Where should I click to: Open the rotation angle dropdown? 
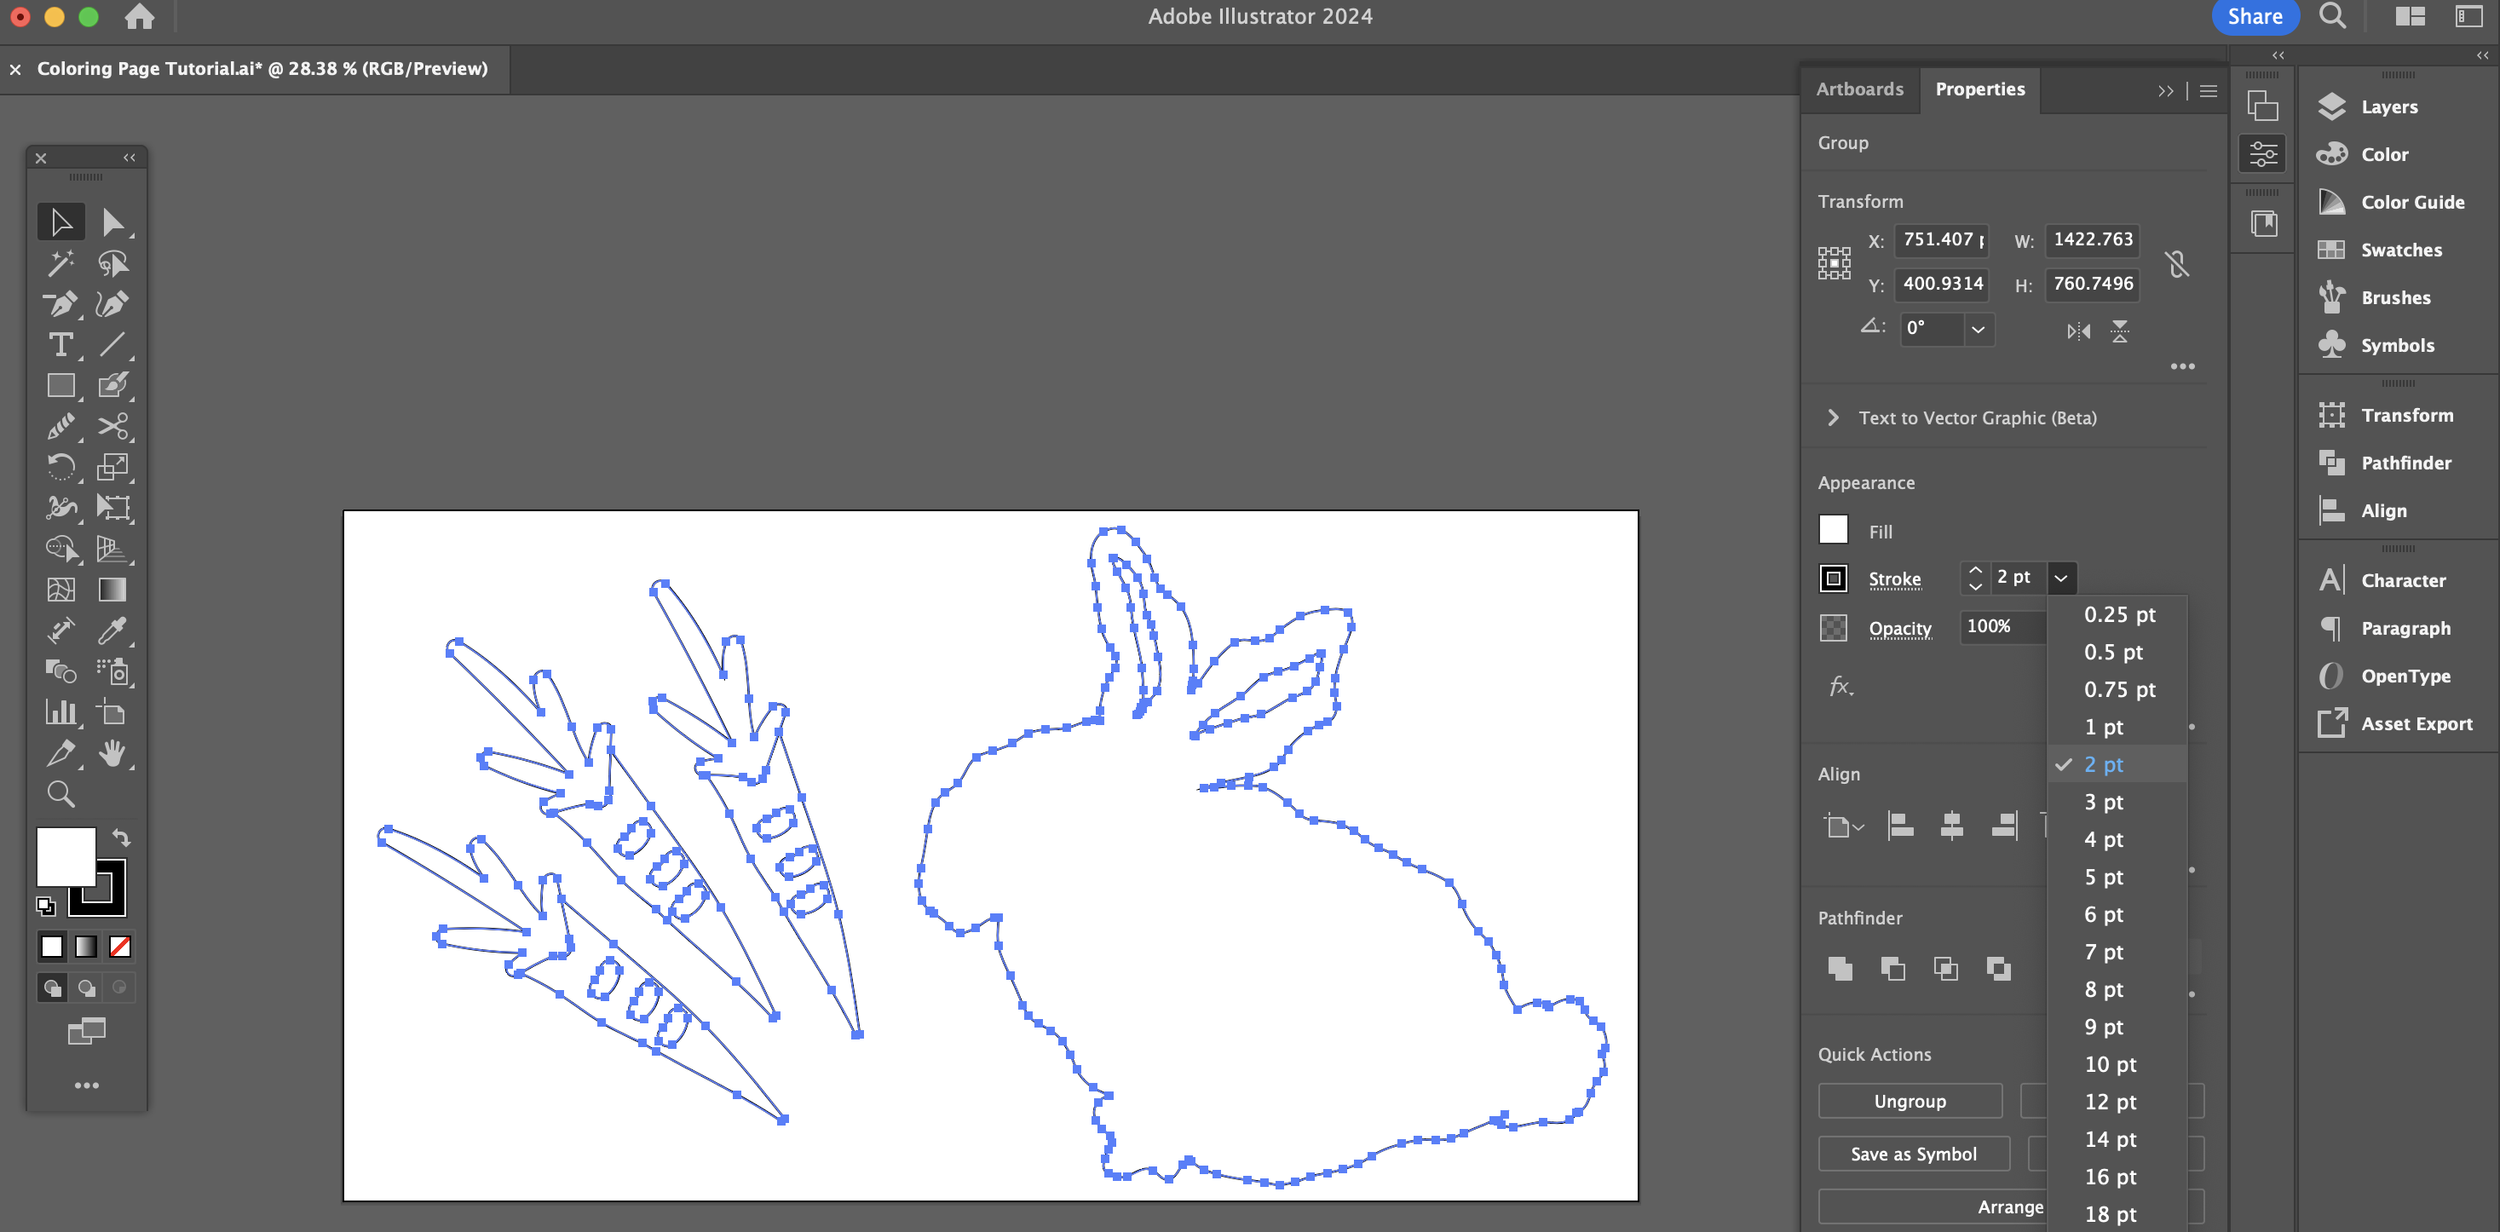click(x=1977, y=329)
